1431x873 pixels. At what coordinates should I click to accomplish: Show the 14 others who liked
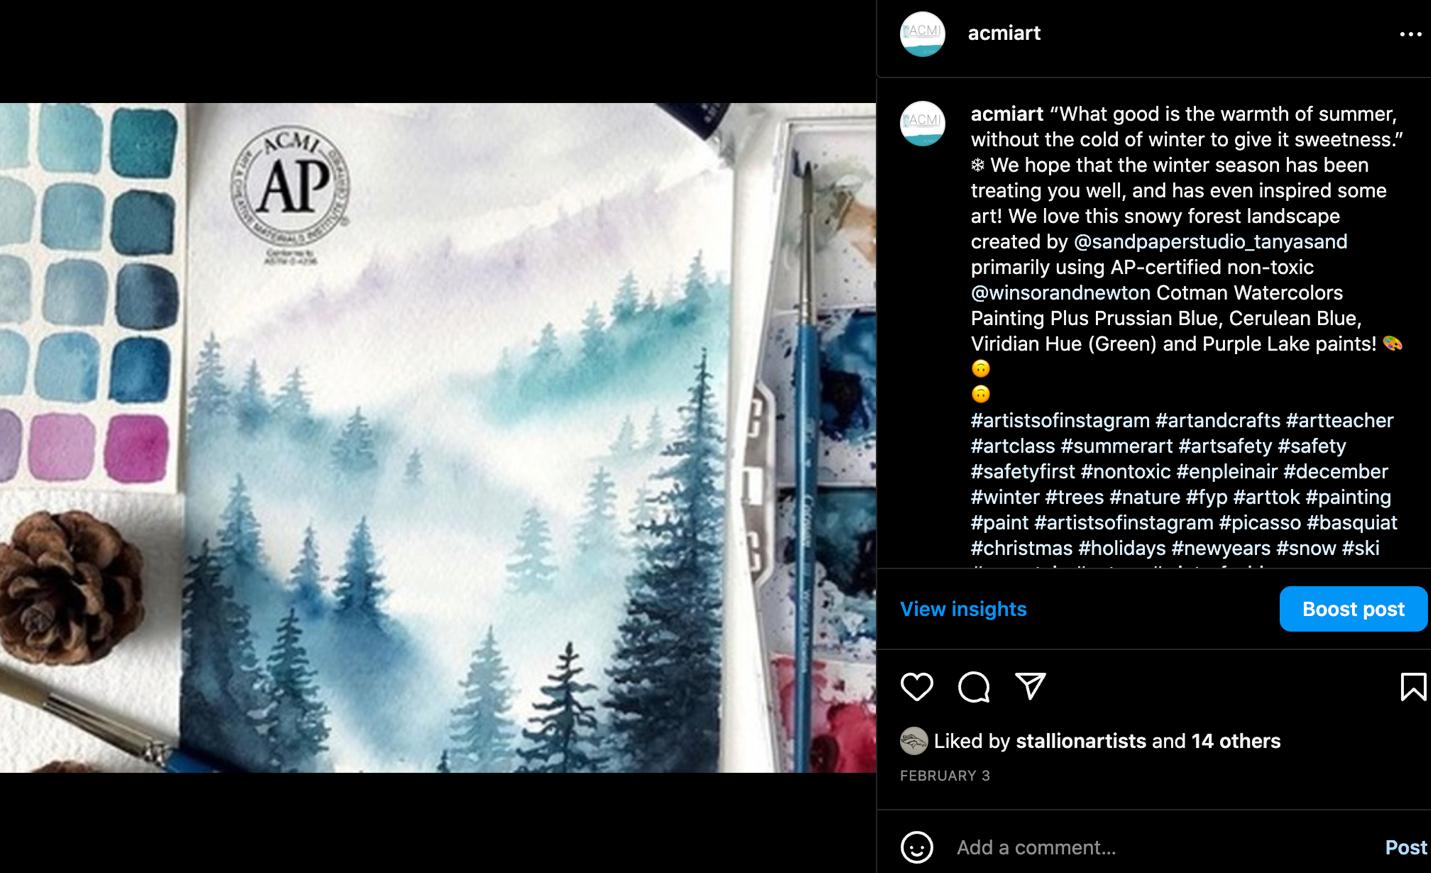1236,741
